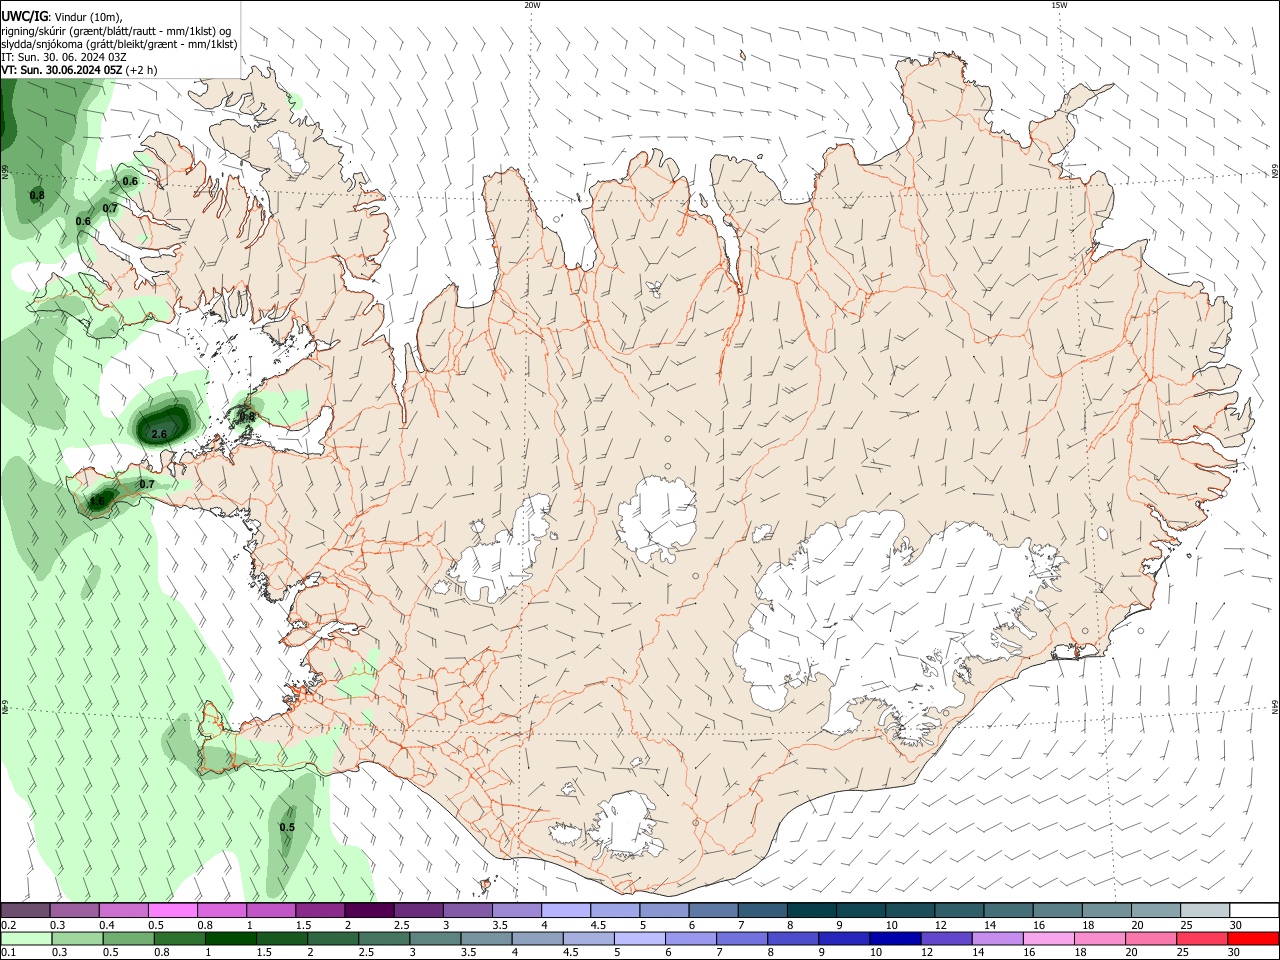1280x960 pixels.
Task: Pick rain swatch between 0.5 and 0.8
Action: pyautogui.click(x=129, y=938)
